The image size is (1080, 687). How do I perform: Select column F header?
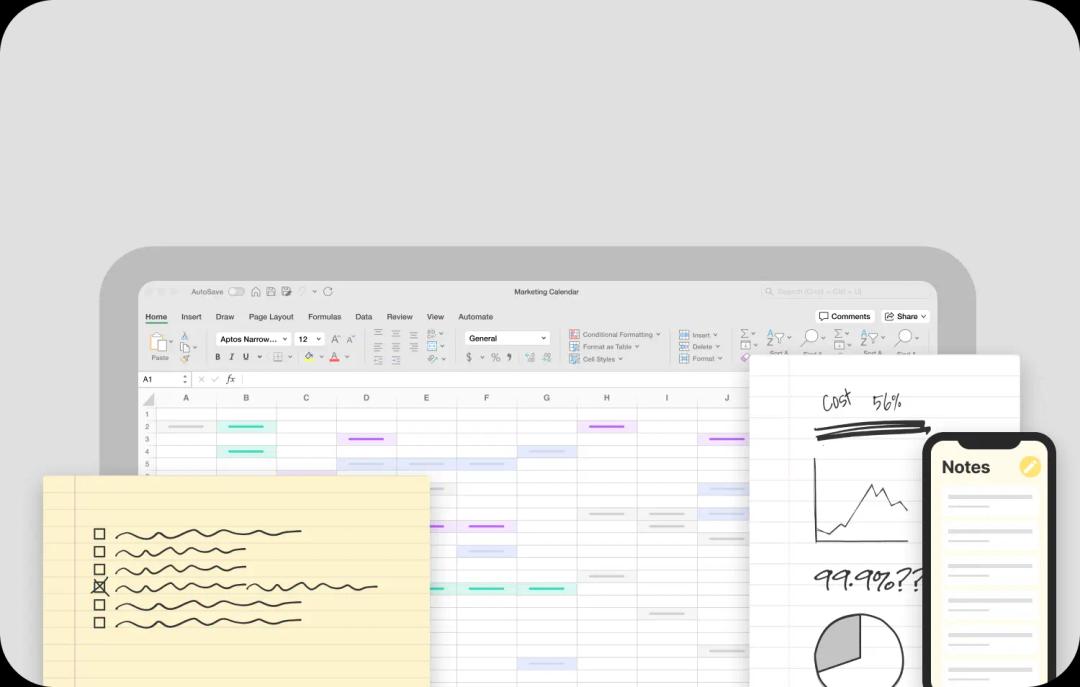pos(486,398)
